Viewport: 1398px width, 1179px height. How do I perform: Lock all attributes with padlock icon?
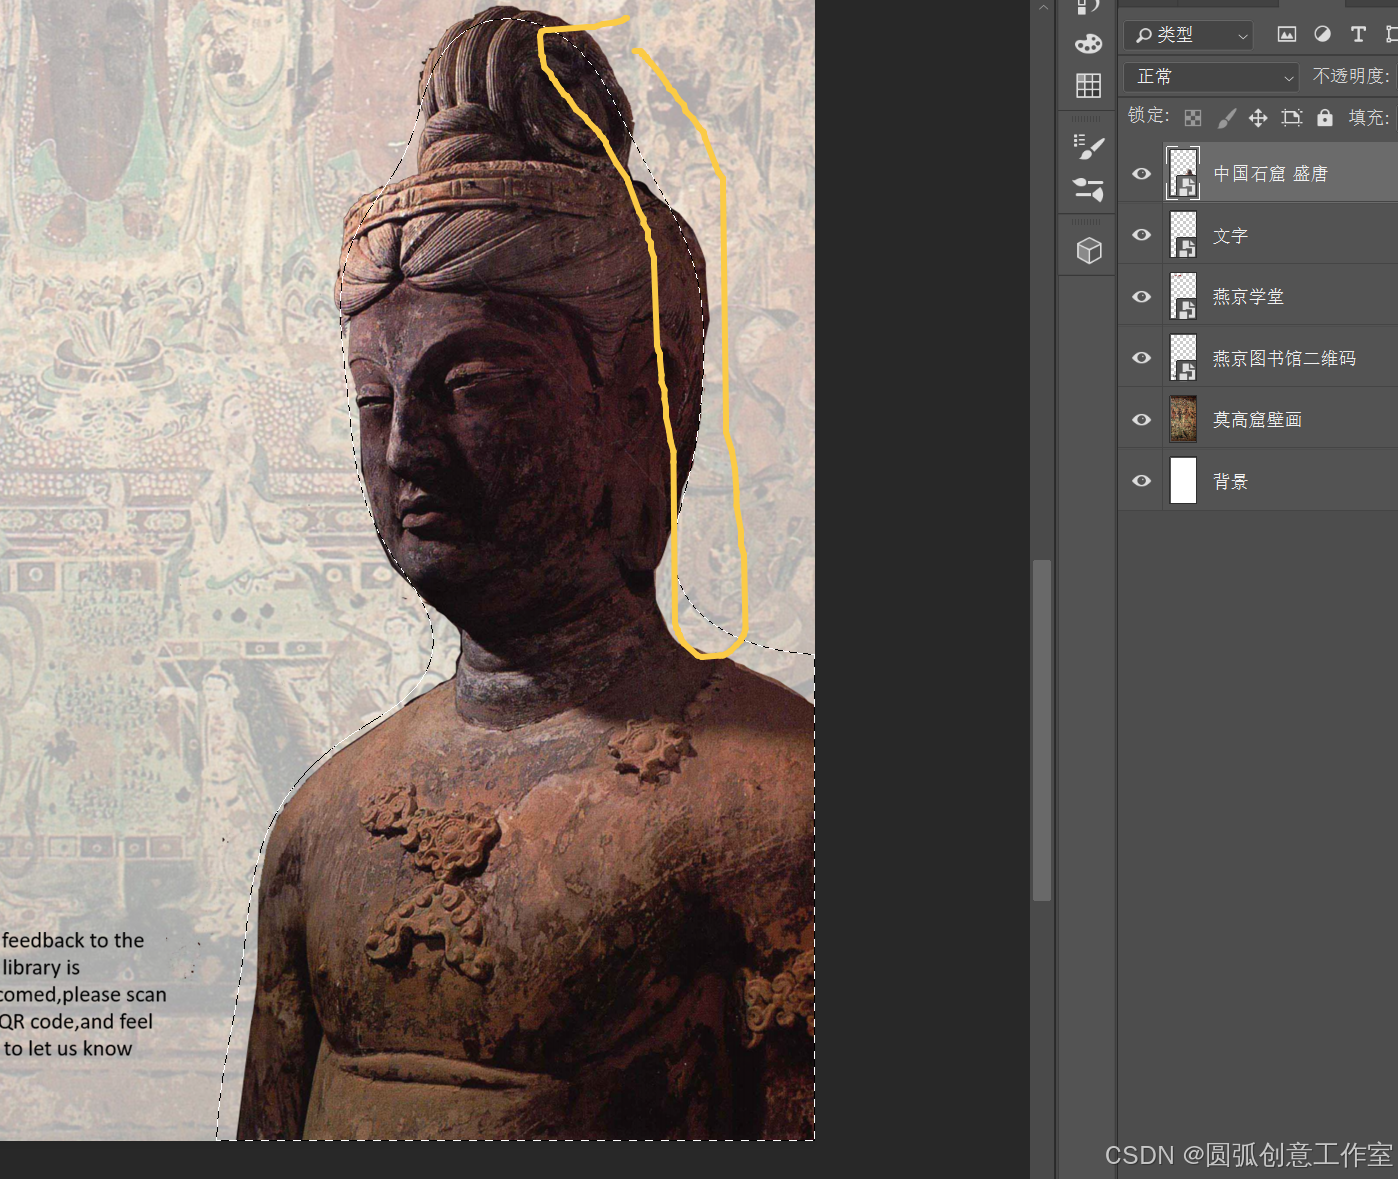[1325, 117]
